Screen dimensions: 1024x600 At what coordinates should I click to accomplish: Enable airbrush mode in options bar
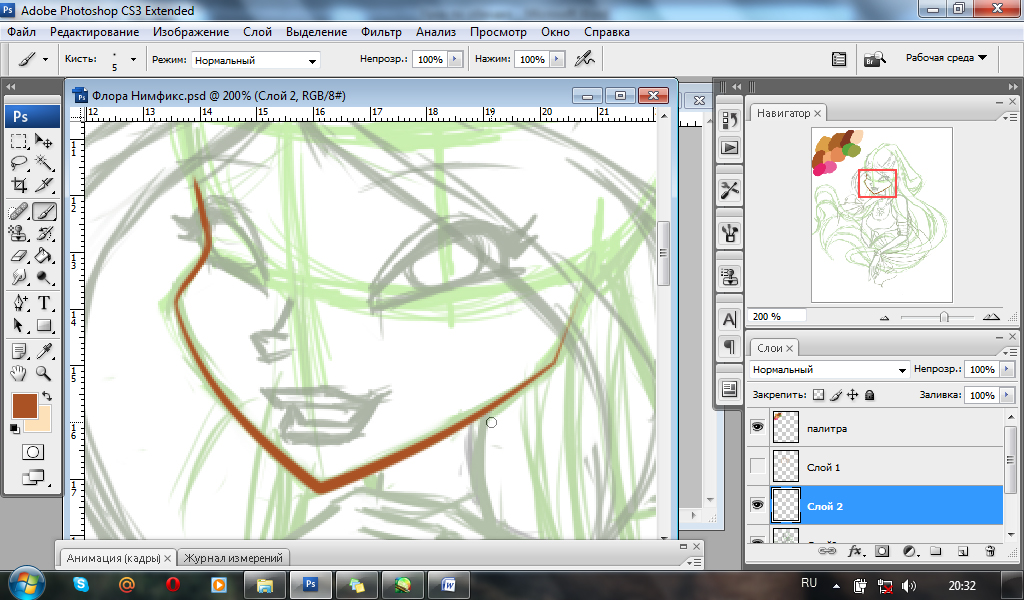click(x=585, y=59)
